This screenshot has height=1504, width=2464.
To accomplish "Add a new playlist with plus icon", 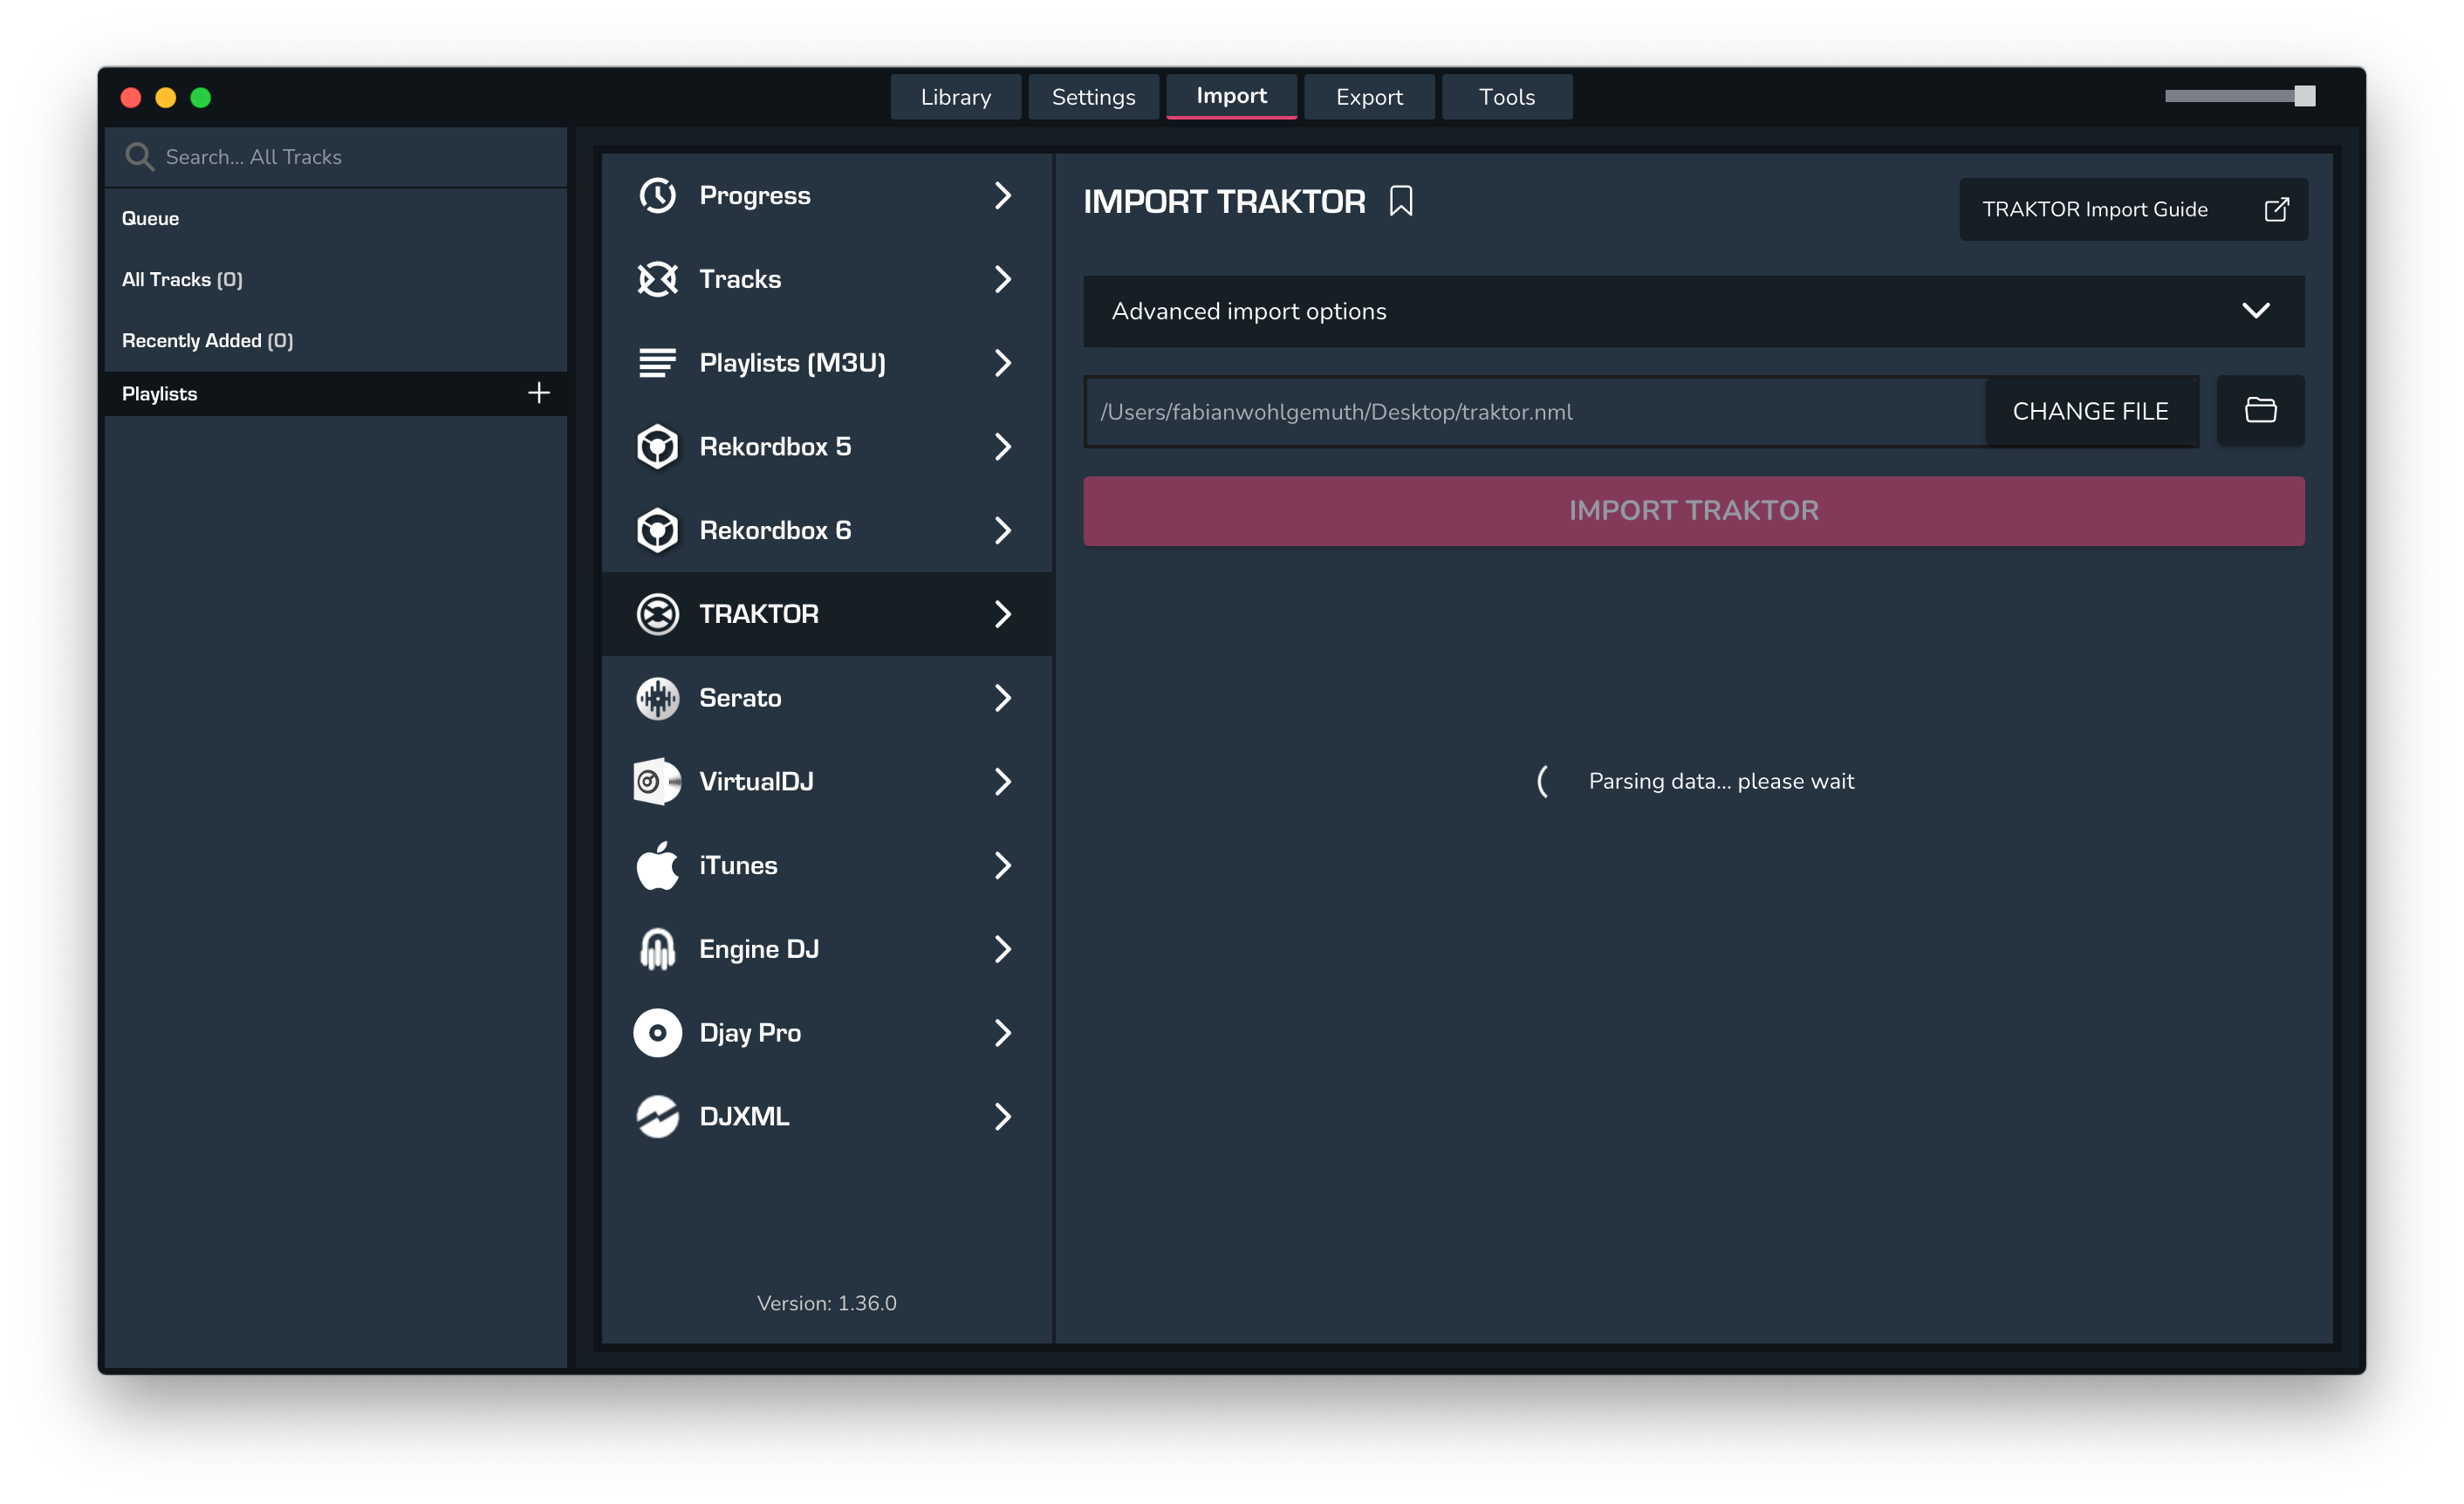I will 538,393.
